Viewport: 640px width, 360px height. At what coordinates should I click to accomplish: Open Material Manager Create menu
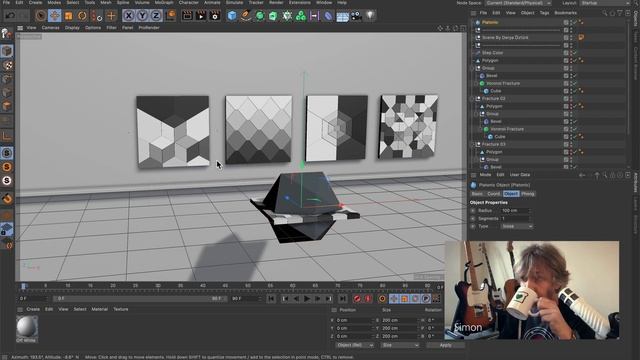(x=33, y=309)
